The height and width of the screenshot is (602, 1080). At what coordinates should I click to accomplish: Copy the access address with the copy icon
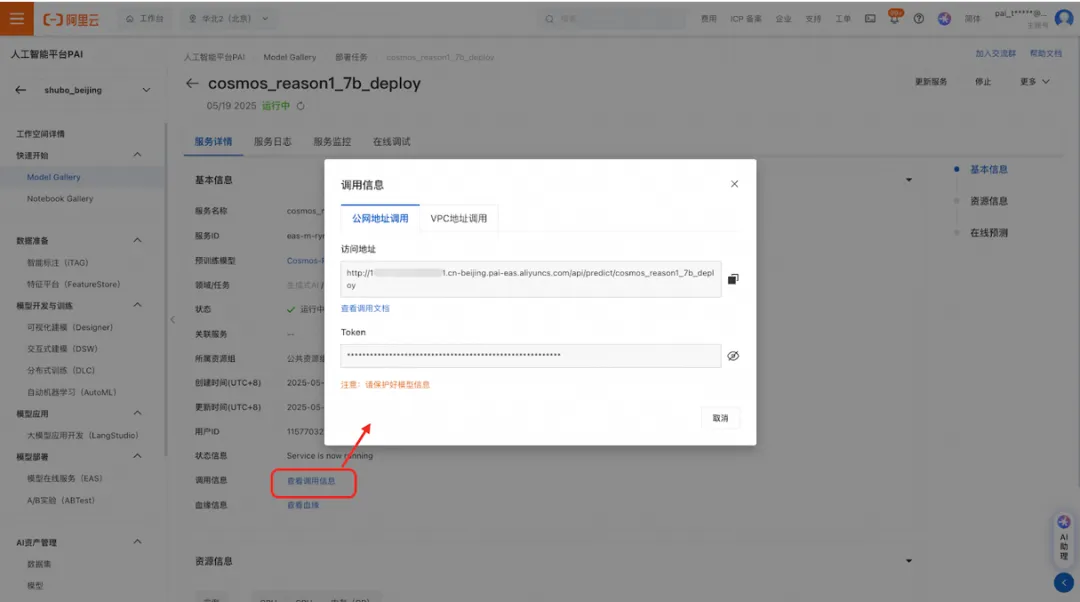[x=733, y=278]
